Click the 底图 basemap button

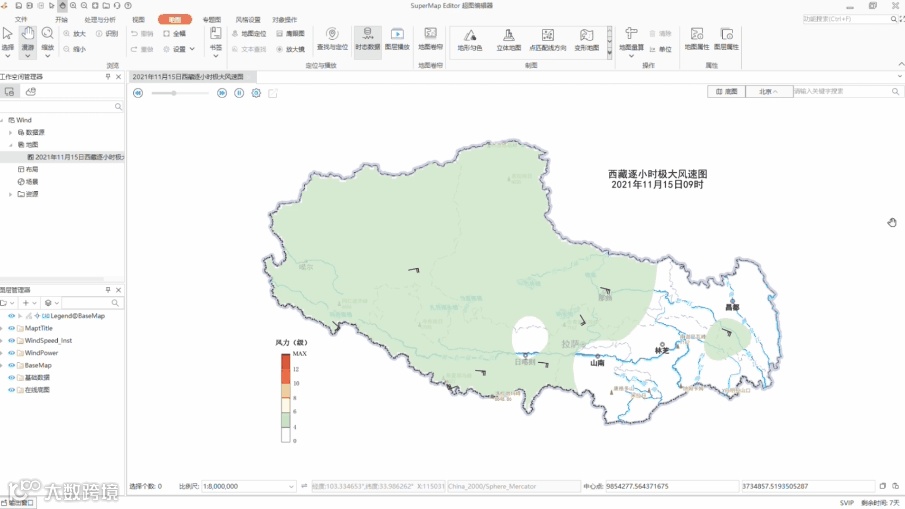(726, 91)
